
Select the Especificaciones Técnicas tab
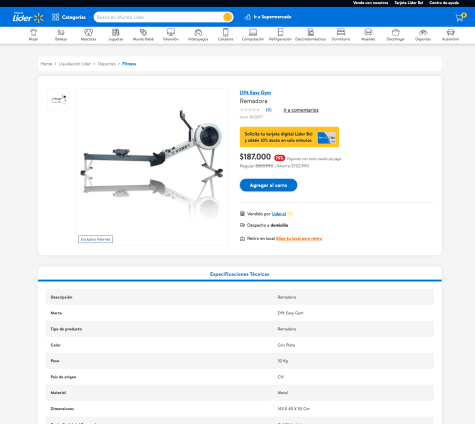(x=240, y=274)
